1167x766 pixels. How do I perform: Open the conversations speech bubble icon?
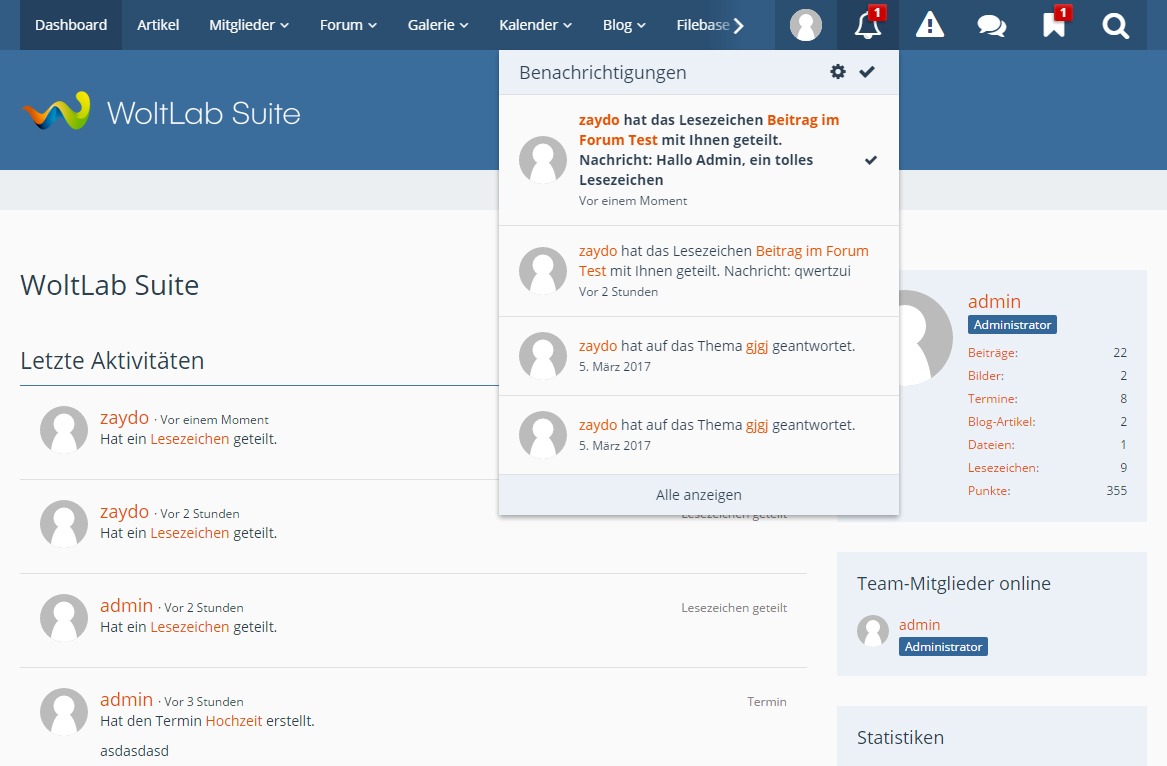tap(992, 25)
